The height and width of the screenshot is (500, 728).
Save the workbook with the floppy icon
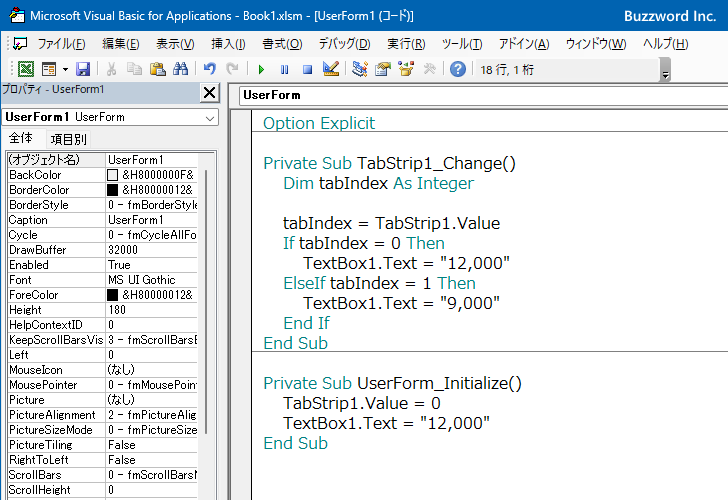point(83,69)
